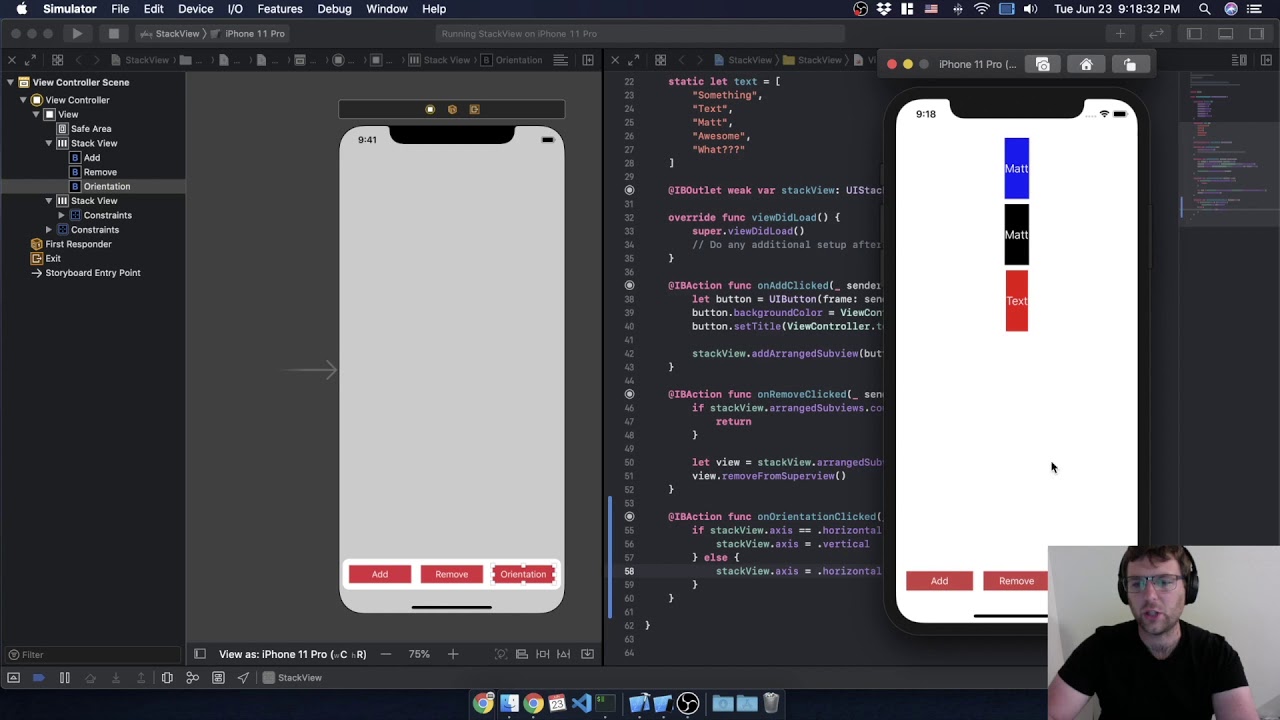This screenshot has width=1280, height=720.
Task: Tap the Add button in Simulator
Action: (x=939, y=581)
